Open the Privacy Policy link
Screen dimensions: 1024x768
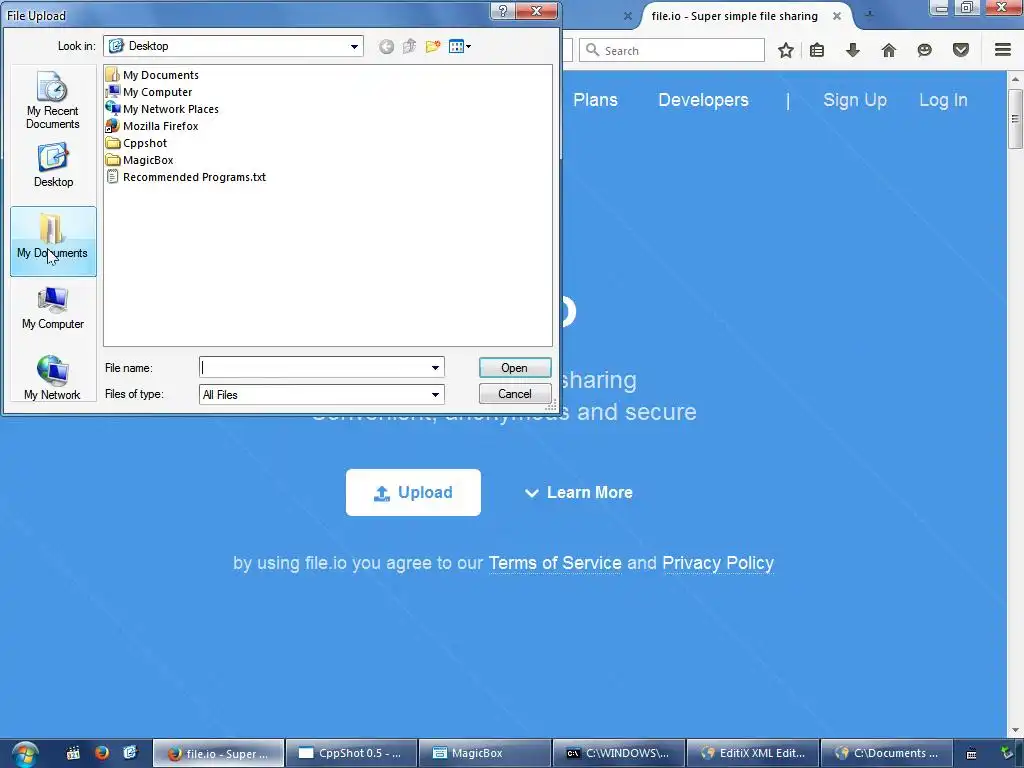(x=718, y=563)
